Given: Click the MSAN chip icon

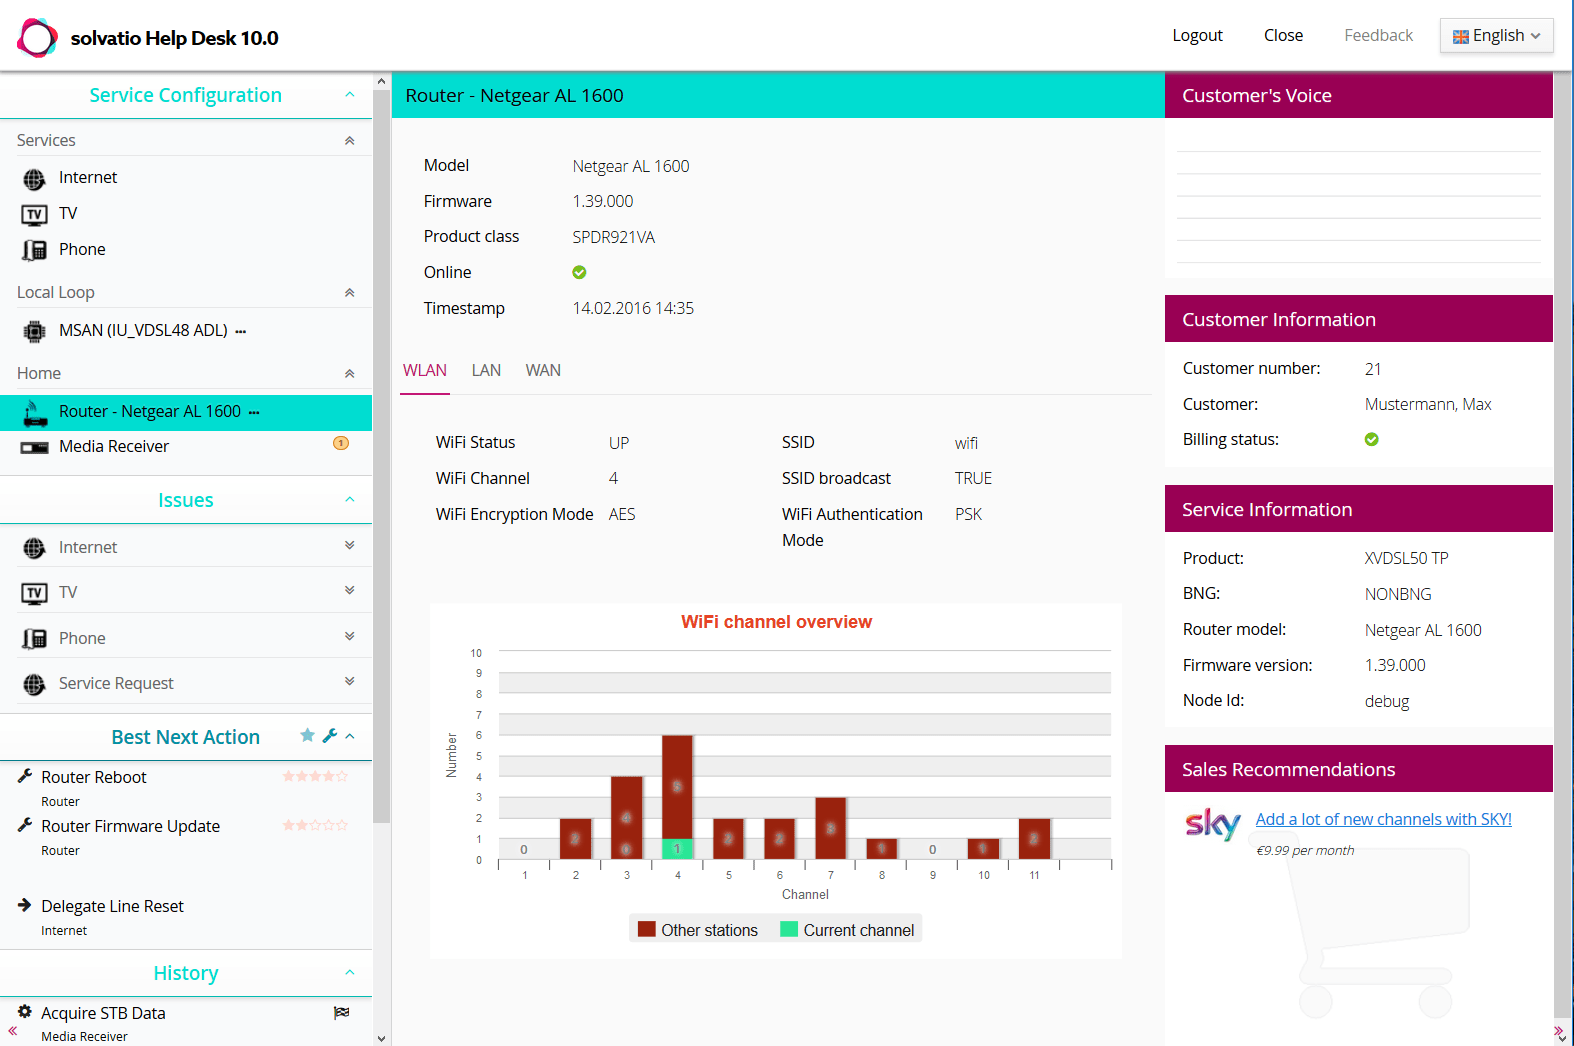Looking at the screenshot, I should pyautogui.click(x=34, y=331).
